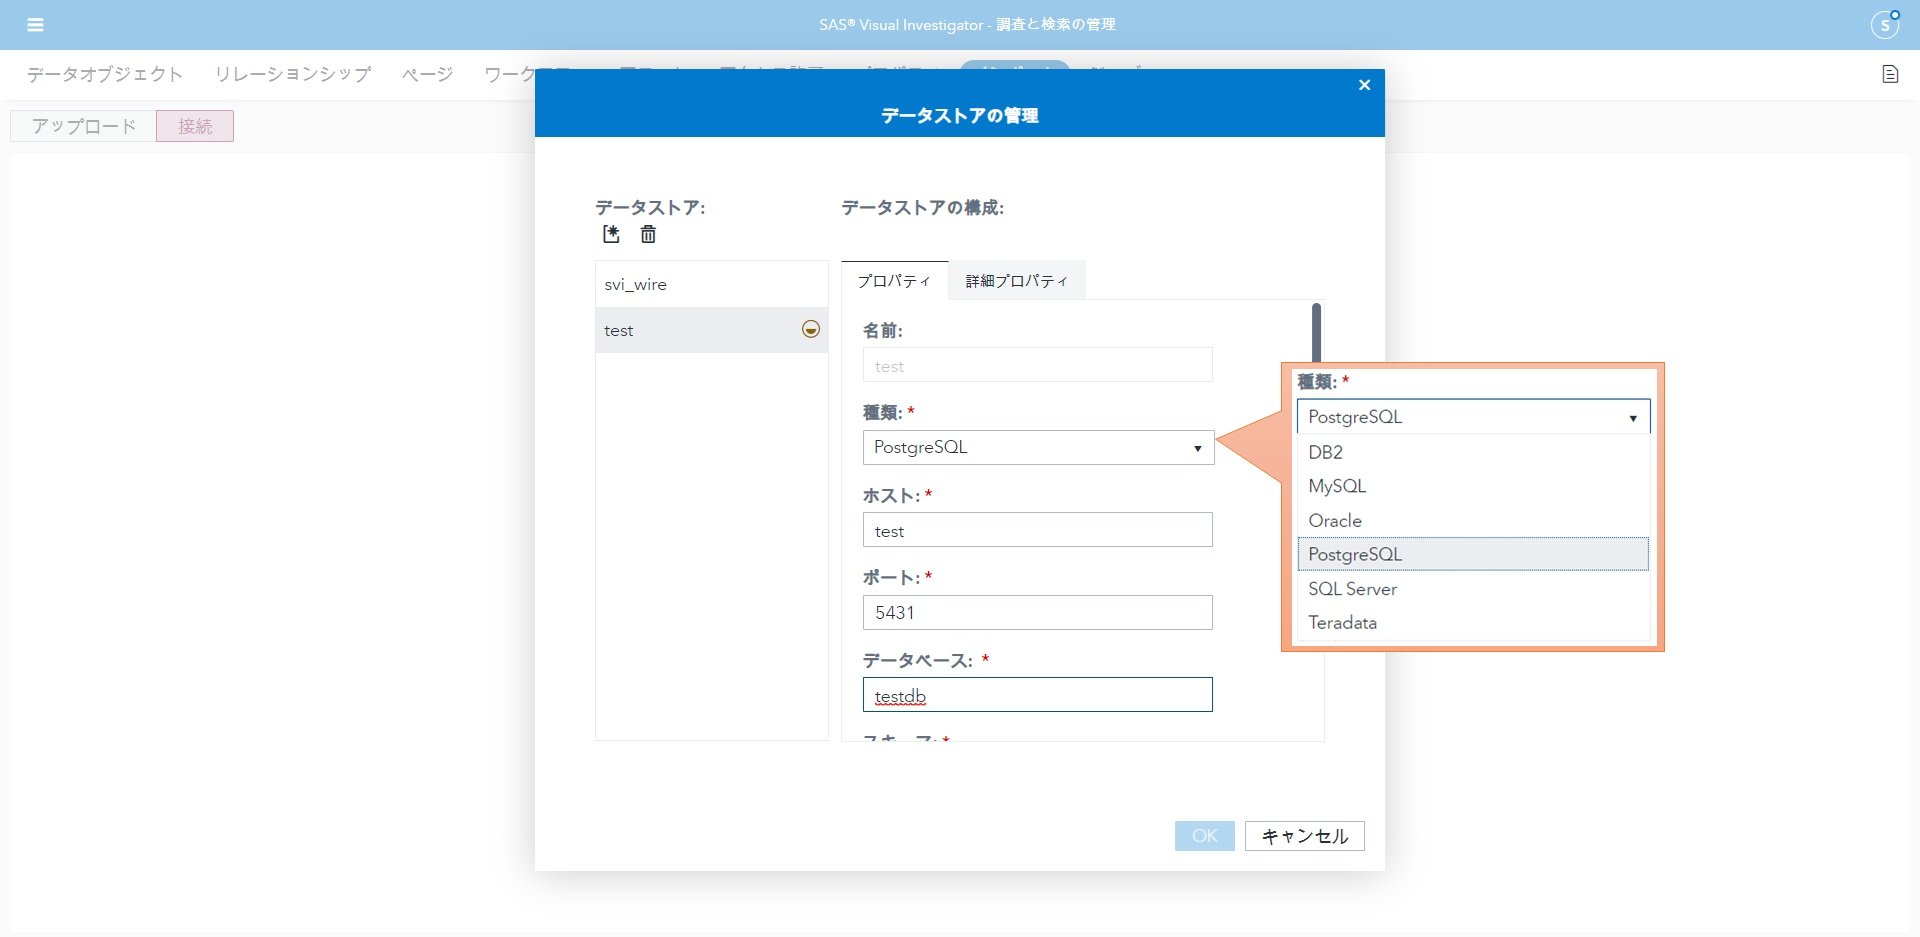
Task: Click the properties panel scrollbar
Action: coord(1316,334)
